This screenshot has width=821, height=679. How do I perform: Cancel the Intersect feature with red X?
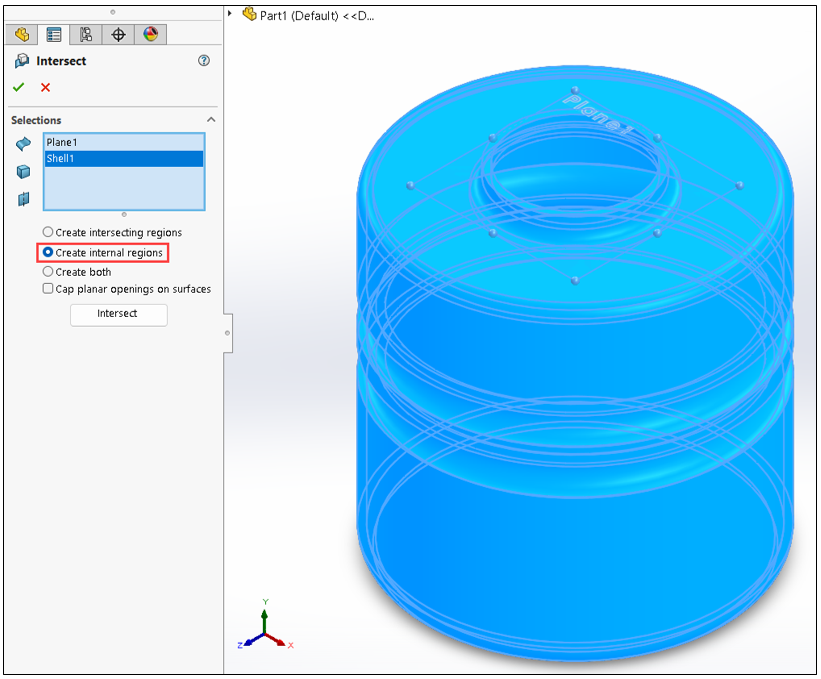44,87
